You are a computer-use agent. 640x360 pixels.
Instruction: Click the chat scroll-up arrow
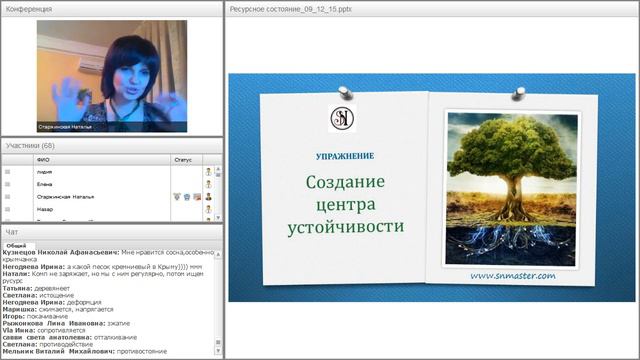tap(218, 254)
